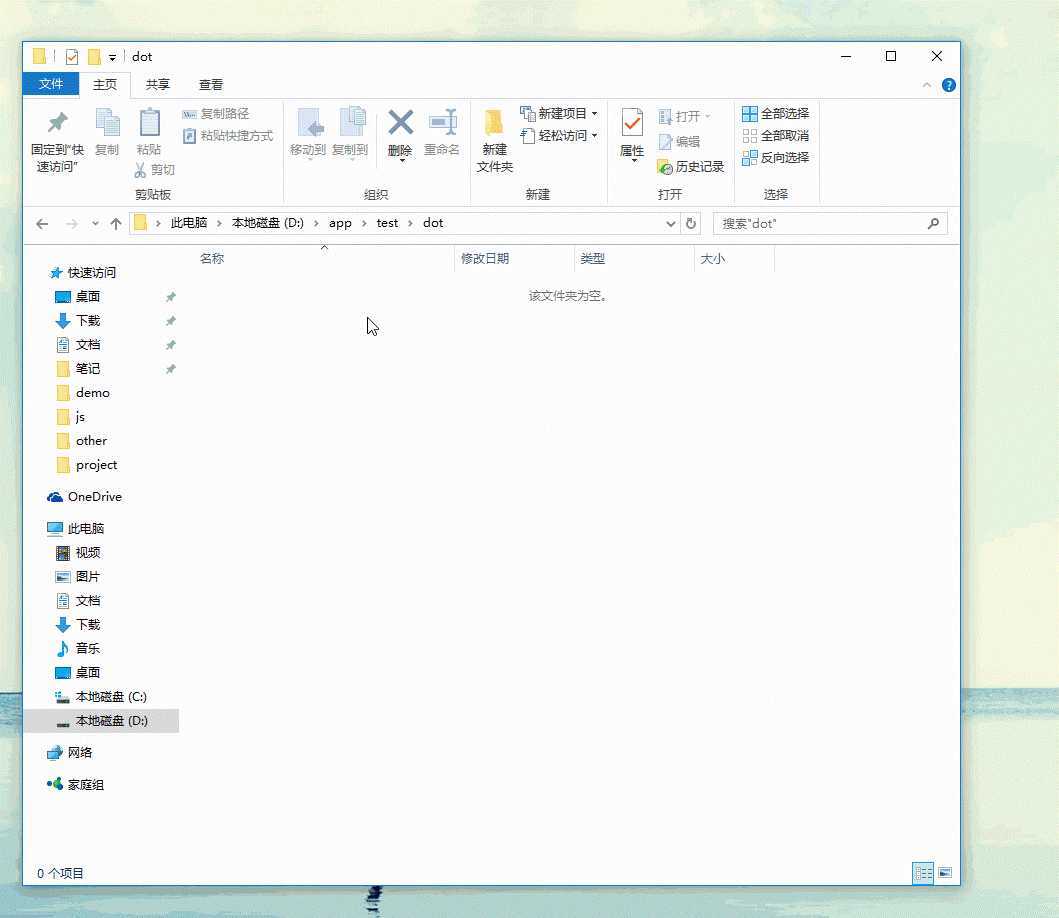This screenshot has height=918, width=1059.
Task: Collapse the ribbon using chevron
Action: tap(927, 85)
